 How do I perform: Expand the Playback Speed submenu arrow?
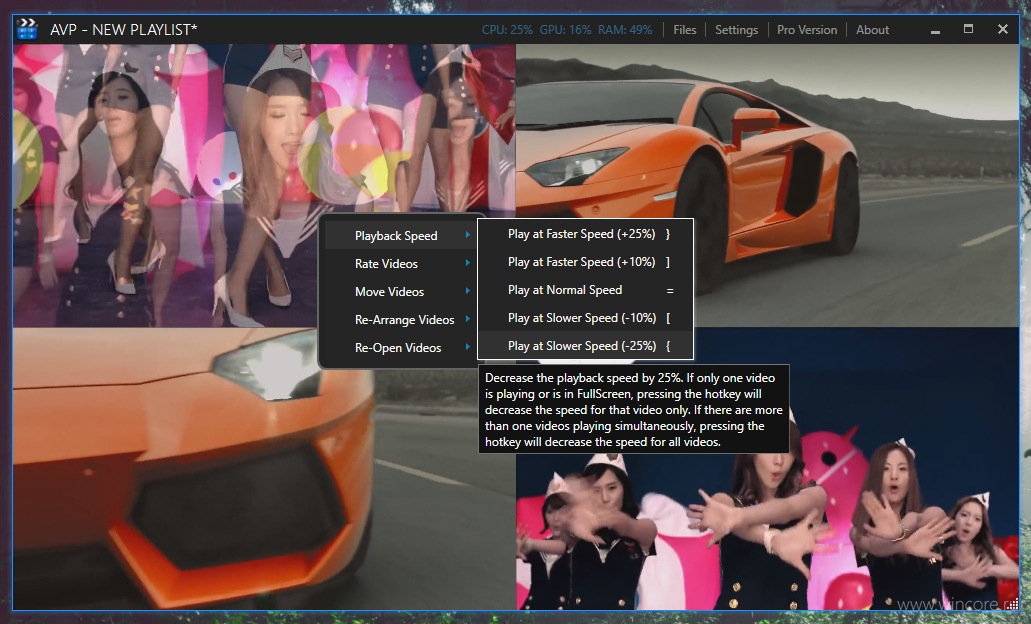coord(468,235)
